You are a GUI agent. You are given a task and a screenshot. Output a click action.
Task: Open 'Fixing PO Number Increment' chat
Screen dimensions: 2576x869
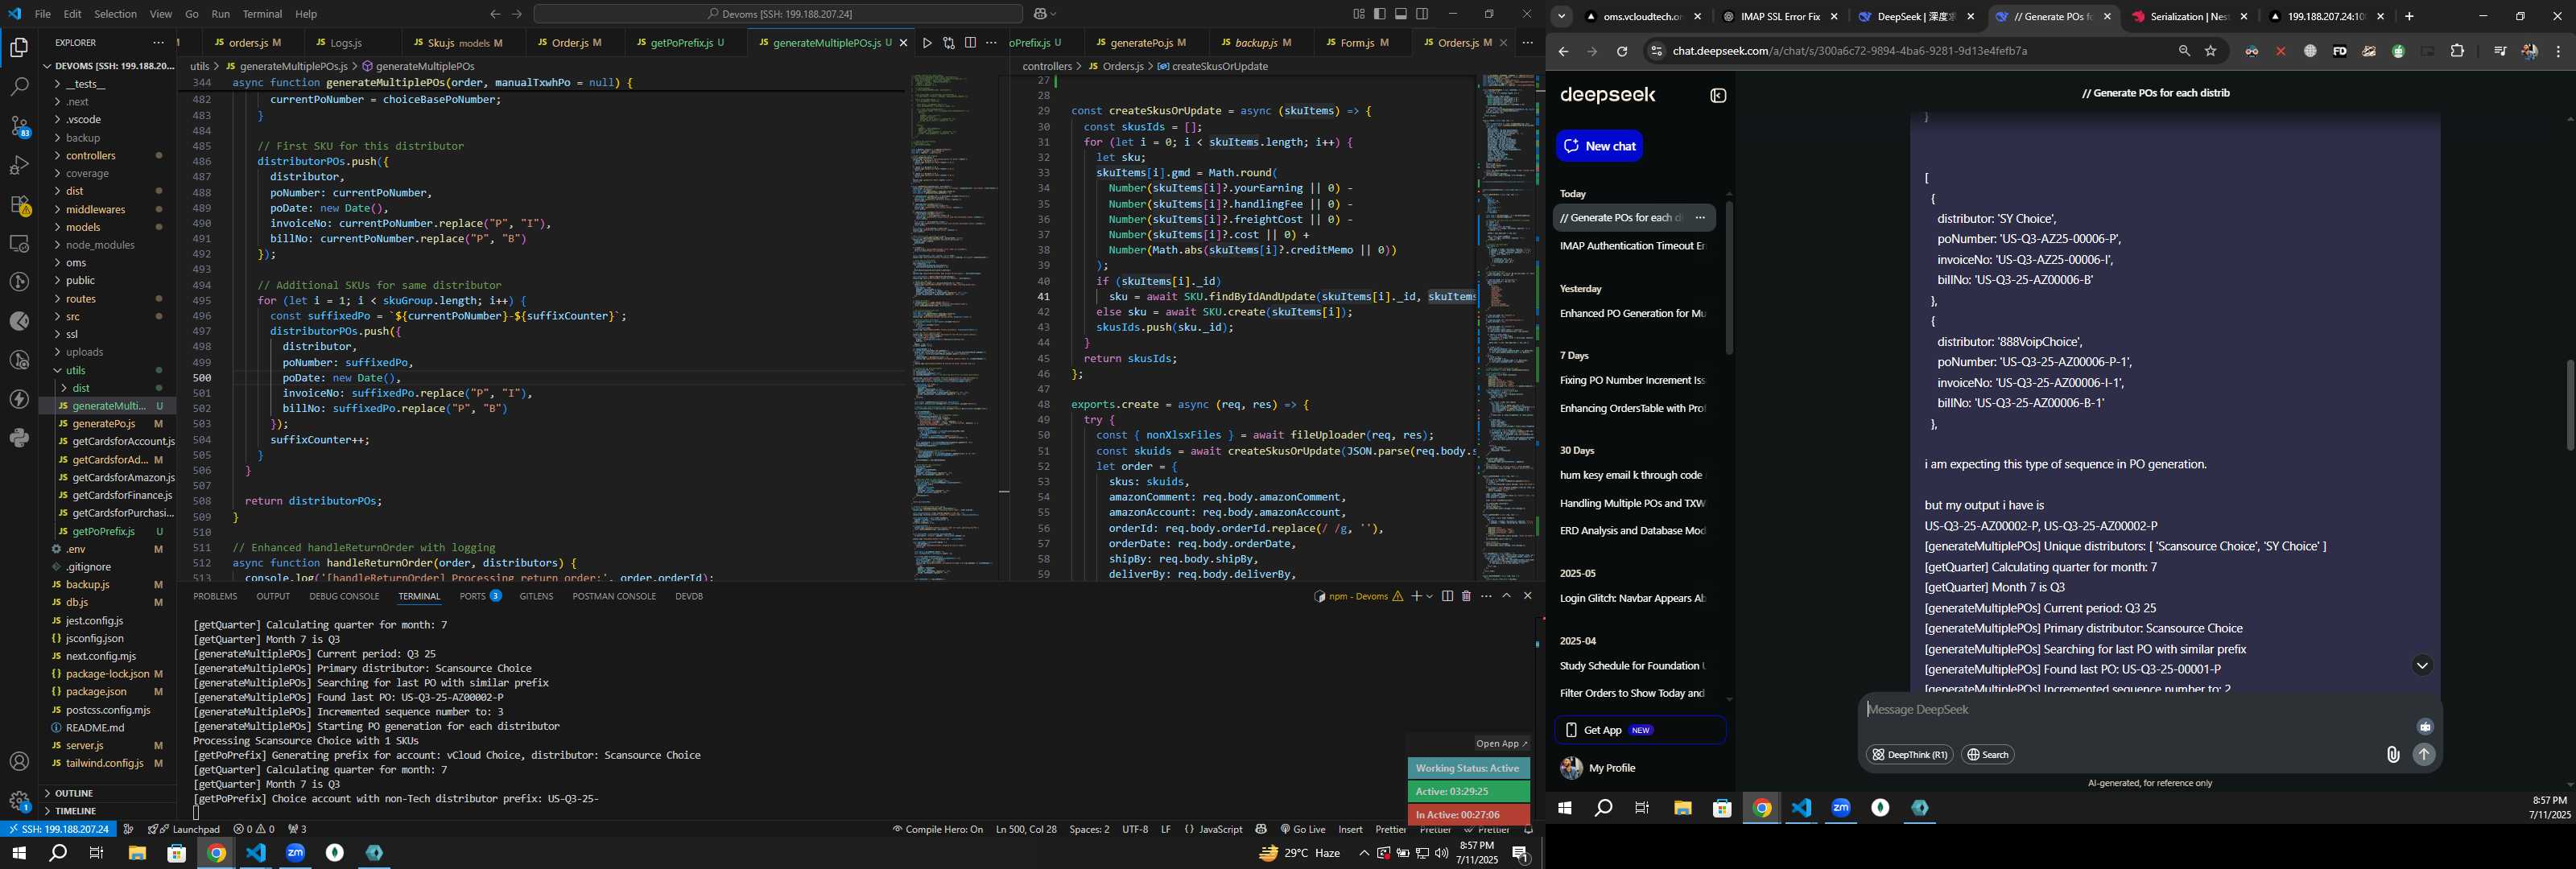click(1632, 380)
